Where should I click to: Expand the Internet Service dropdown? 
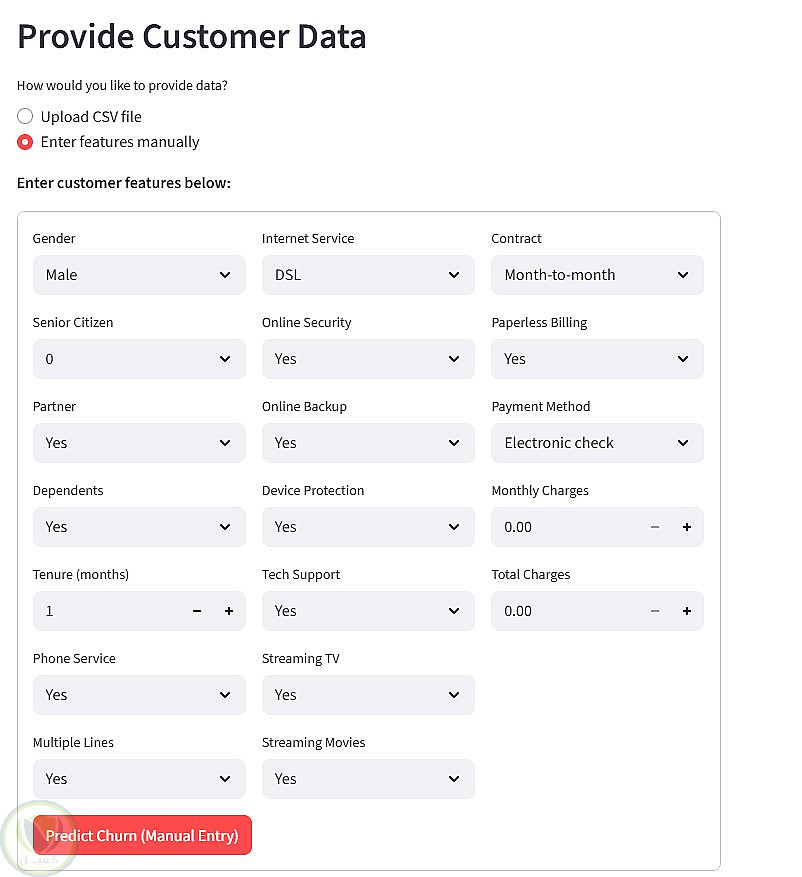(368, 275)
